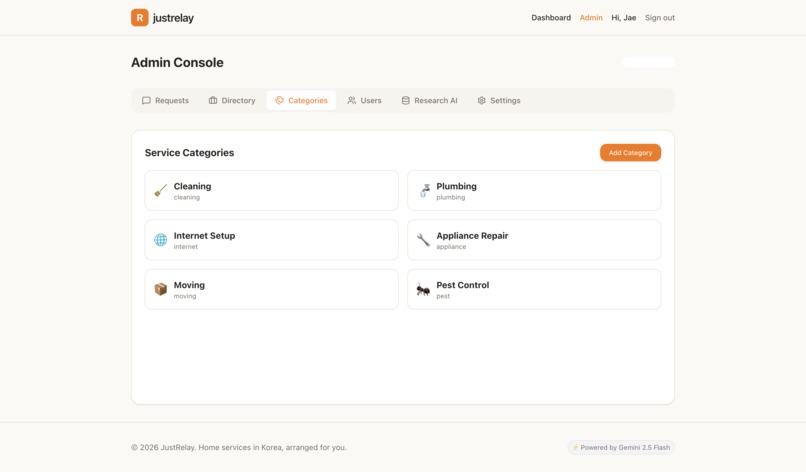Click the Appliance Repair category title

pos(472,235)
